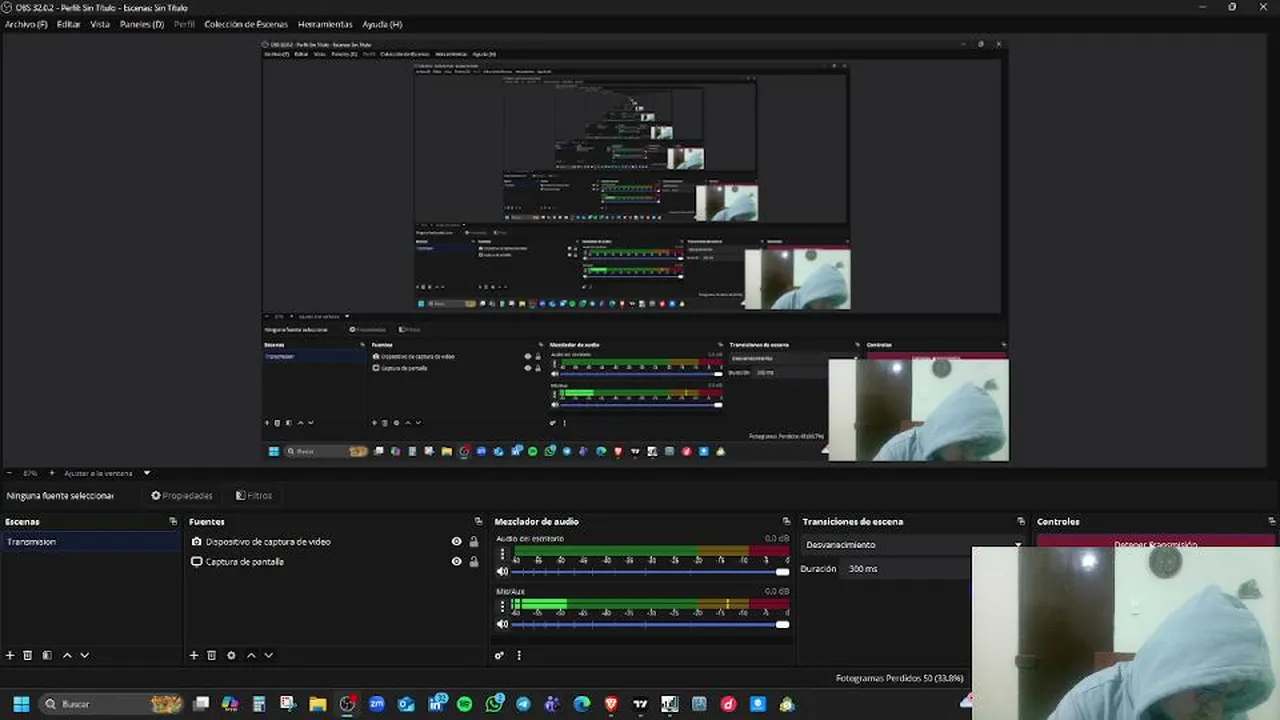This screenshot has height=720, width=1280.
Task: Pop out the Escenas panel
Action: [x=173, y=521]
